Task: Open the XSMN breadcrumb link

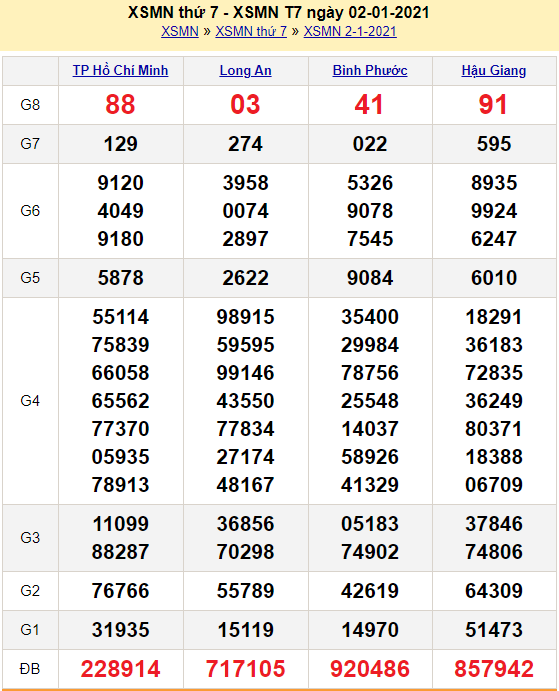Action: coord(179,32)
